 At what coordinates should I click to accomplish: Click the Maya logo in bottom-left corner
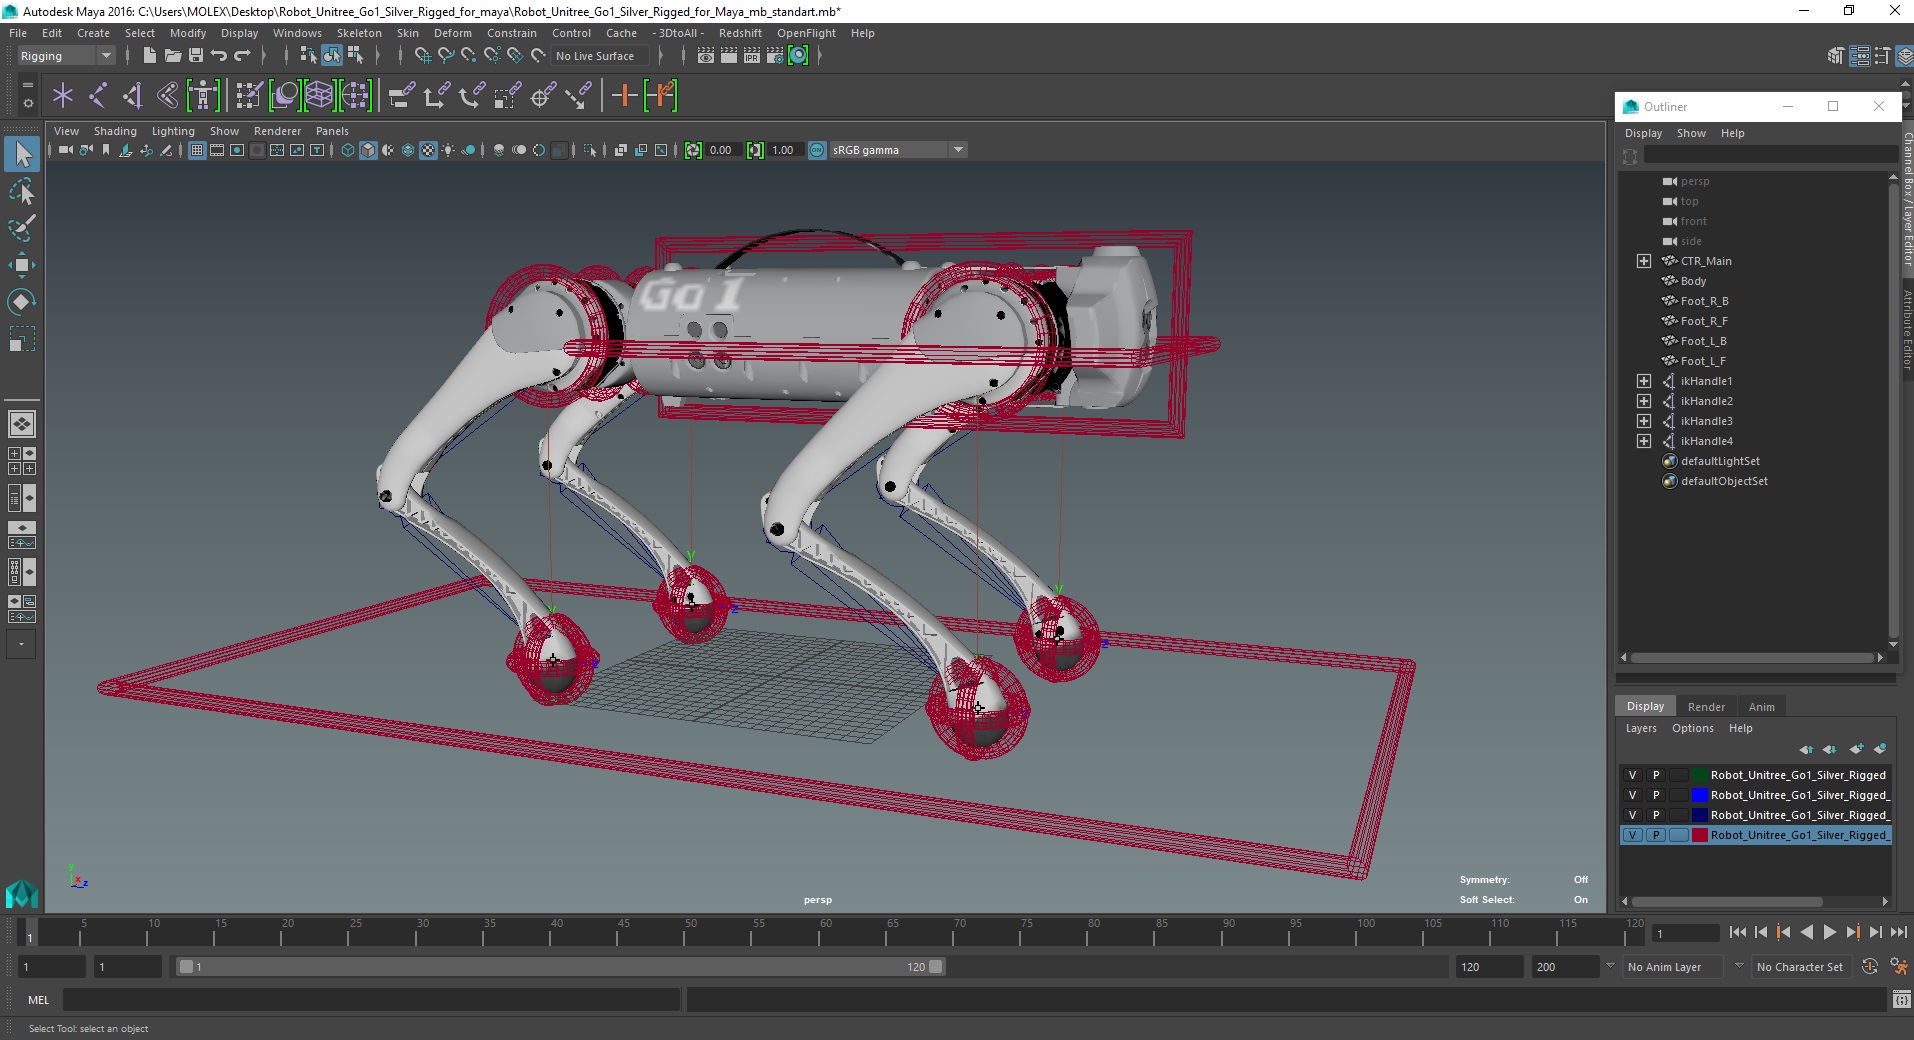tap(22, 893)
